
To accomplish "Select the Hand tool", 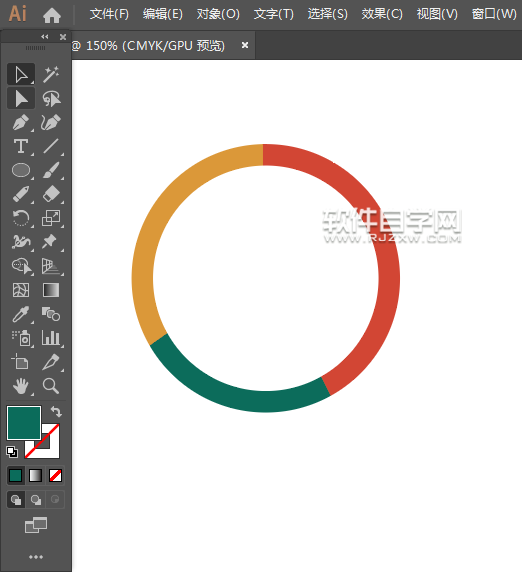I will pyautogui.click(x=21, y=386).
